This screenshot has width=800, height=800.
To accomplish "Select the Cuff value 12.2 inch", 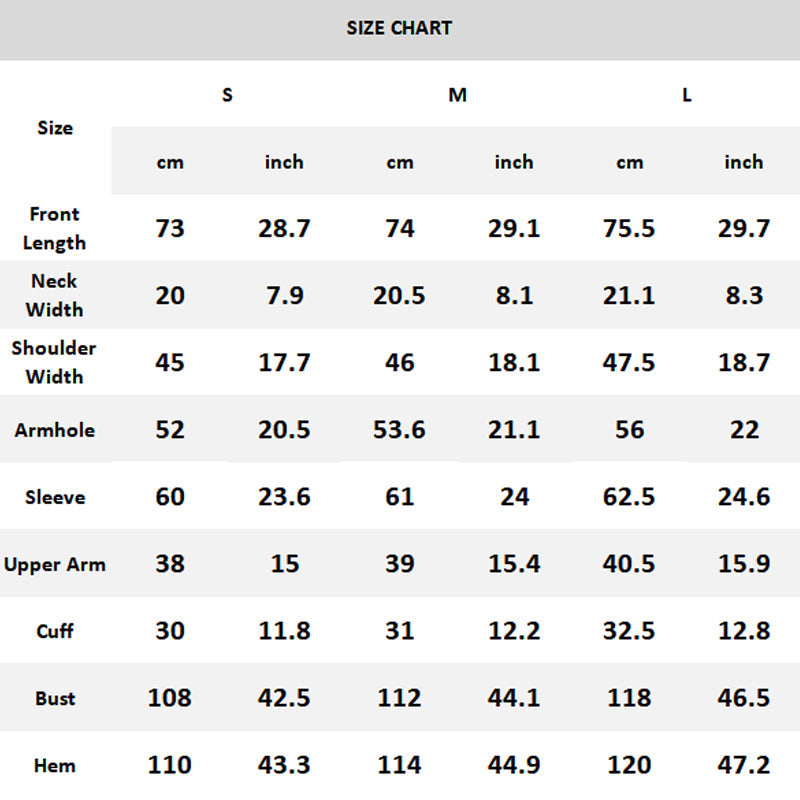I will pyautogui.click(x=514, y=631).
